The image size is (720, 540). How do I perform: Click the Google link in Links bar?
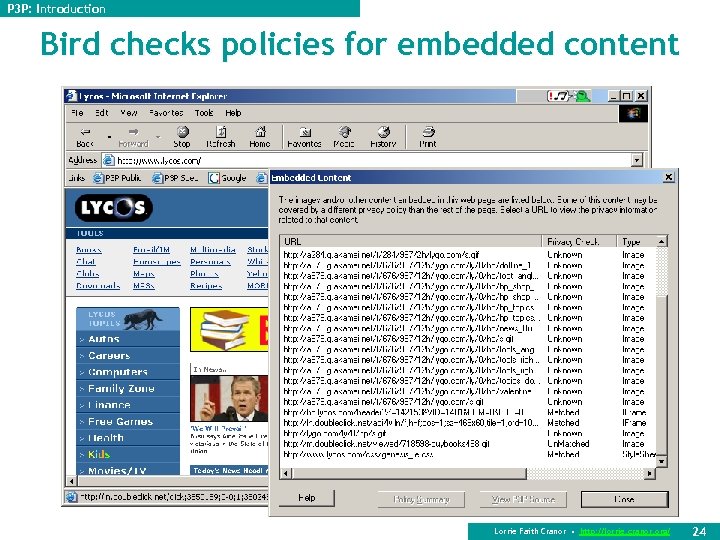(228, 178)
